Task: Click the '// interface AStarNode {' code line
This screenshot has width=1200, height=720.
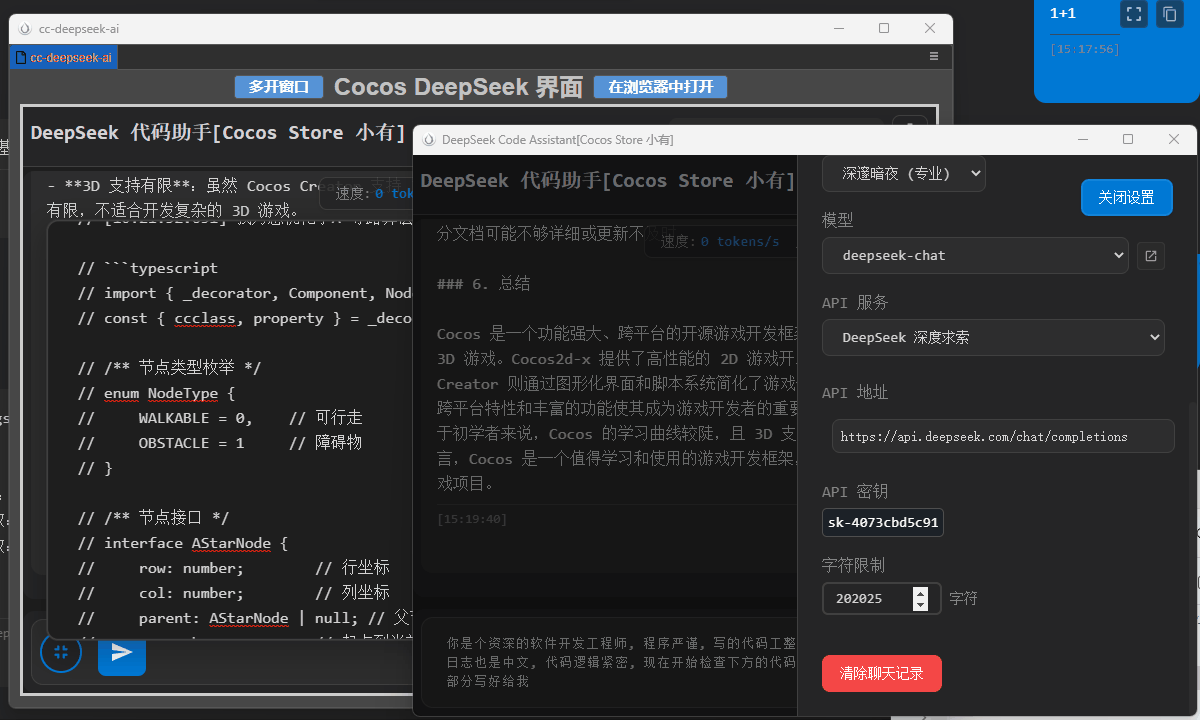Action: tap(183, 543)
